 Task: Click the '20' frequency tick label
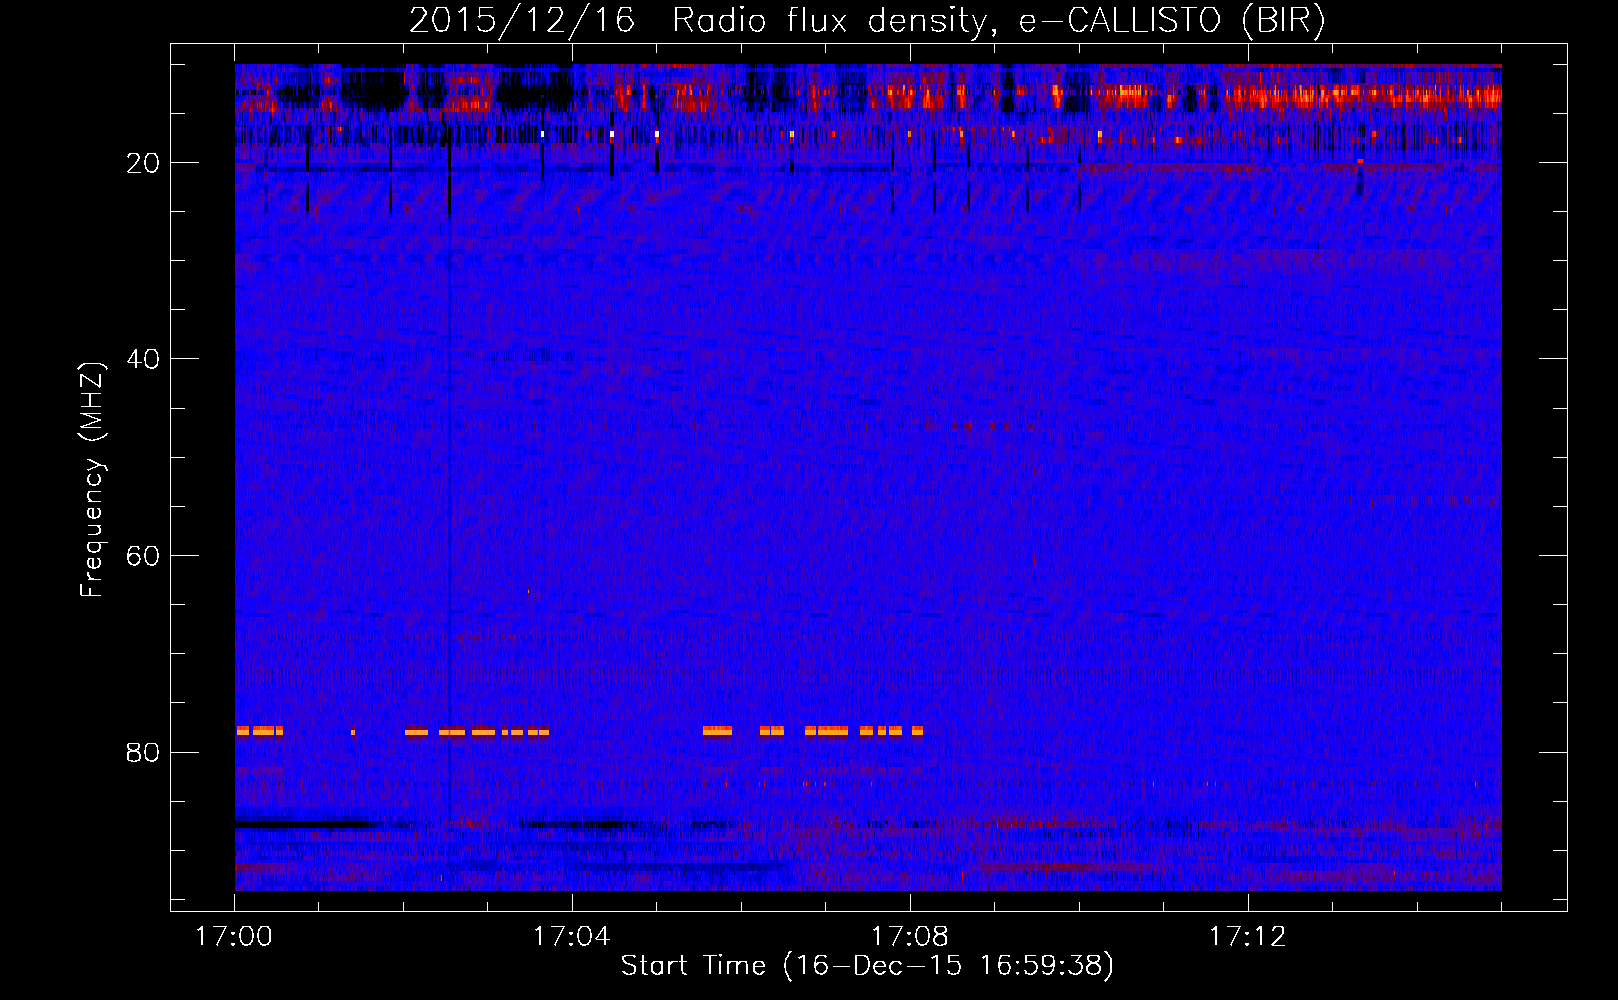[x=143, y=163]
